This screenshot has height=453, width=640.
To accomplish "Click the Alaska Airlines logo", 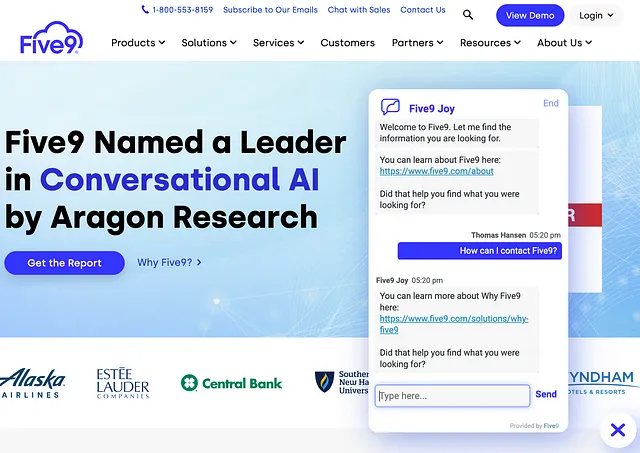I will pos(32,383).
